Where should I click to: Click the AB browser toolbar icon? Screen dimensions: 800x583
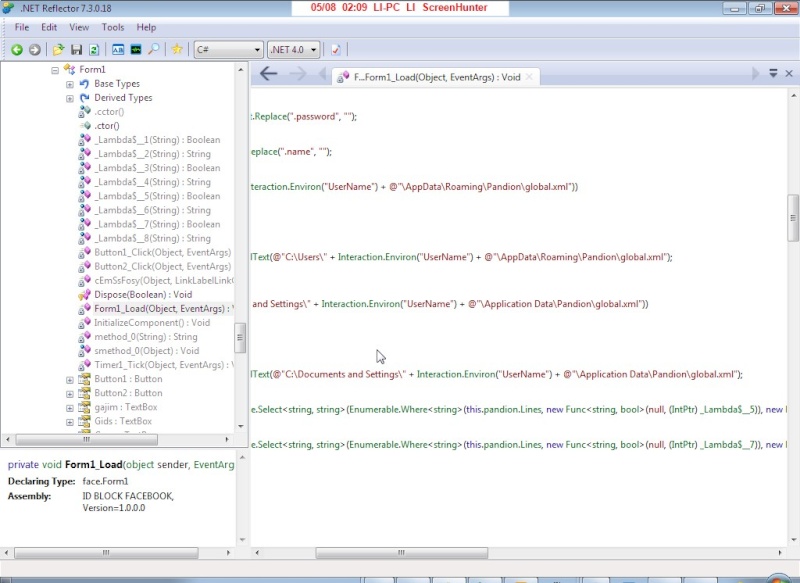click(x=118, y=49)
